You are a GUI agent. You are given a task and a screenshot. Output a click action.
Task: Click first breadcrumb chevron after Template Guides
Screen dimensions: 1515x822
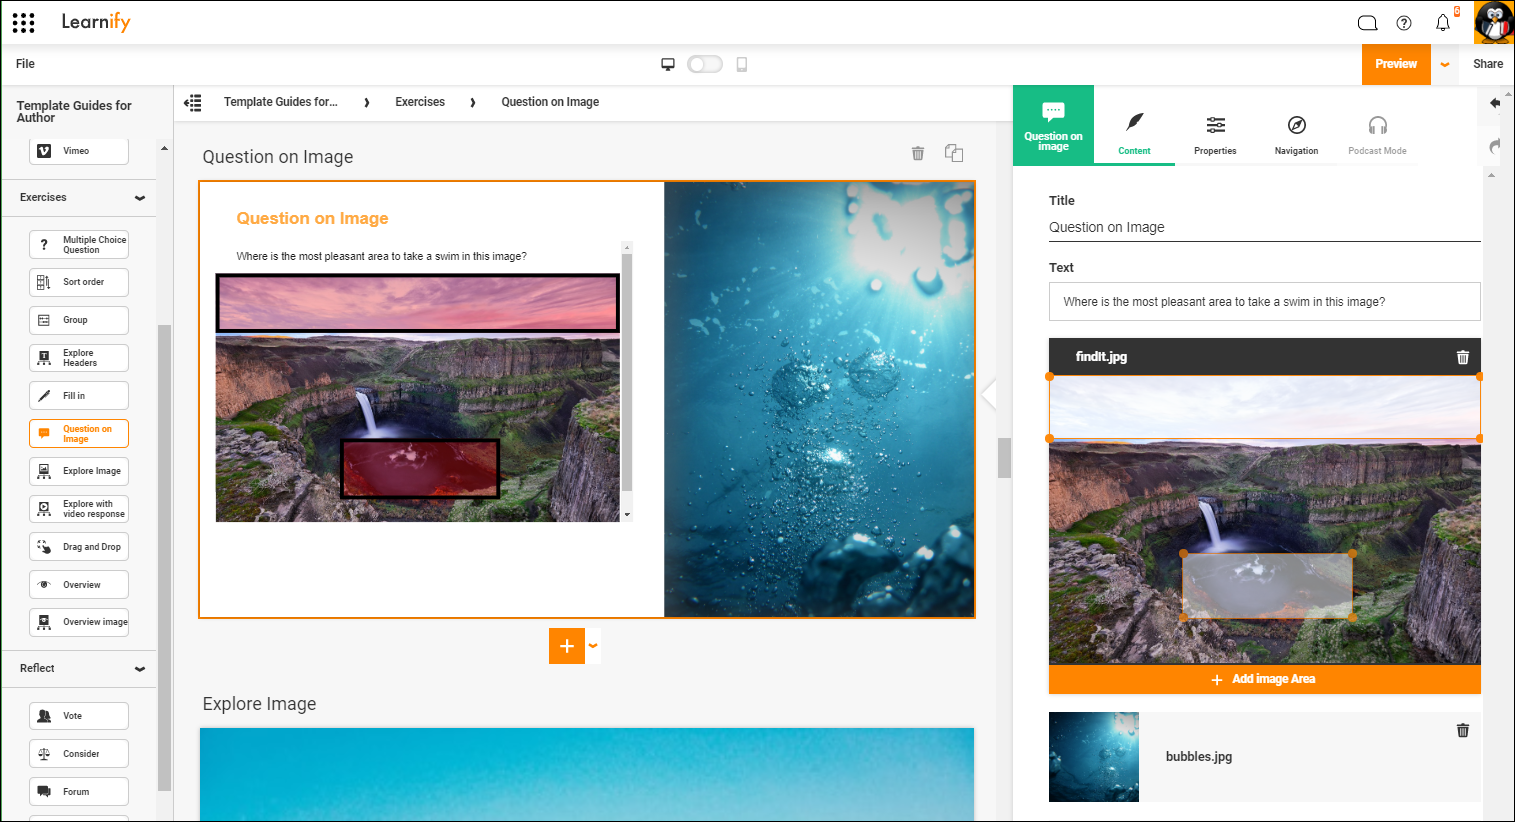click(367, 102)
